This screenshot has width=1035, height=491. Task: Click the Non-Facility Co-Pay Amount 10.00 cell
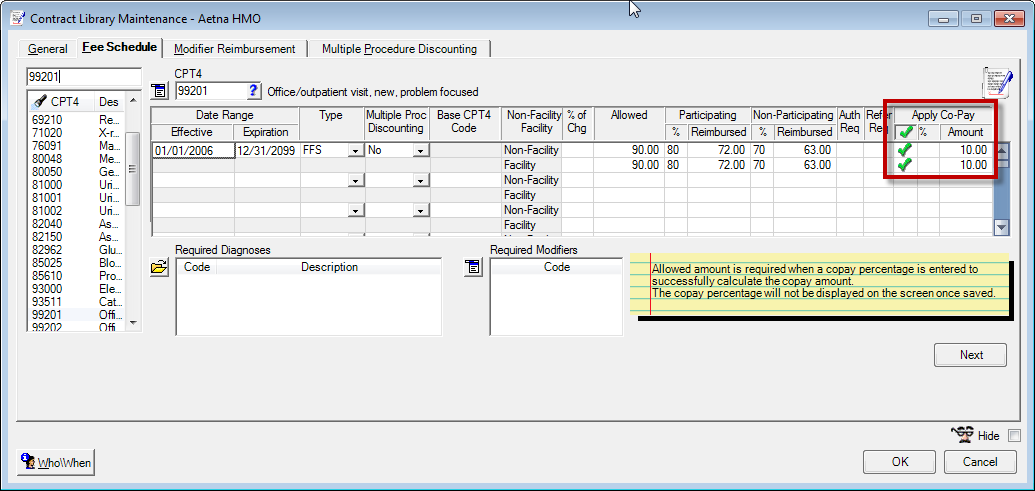(966, 150)
